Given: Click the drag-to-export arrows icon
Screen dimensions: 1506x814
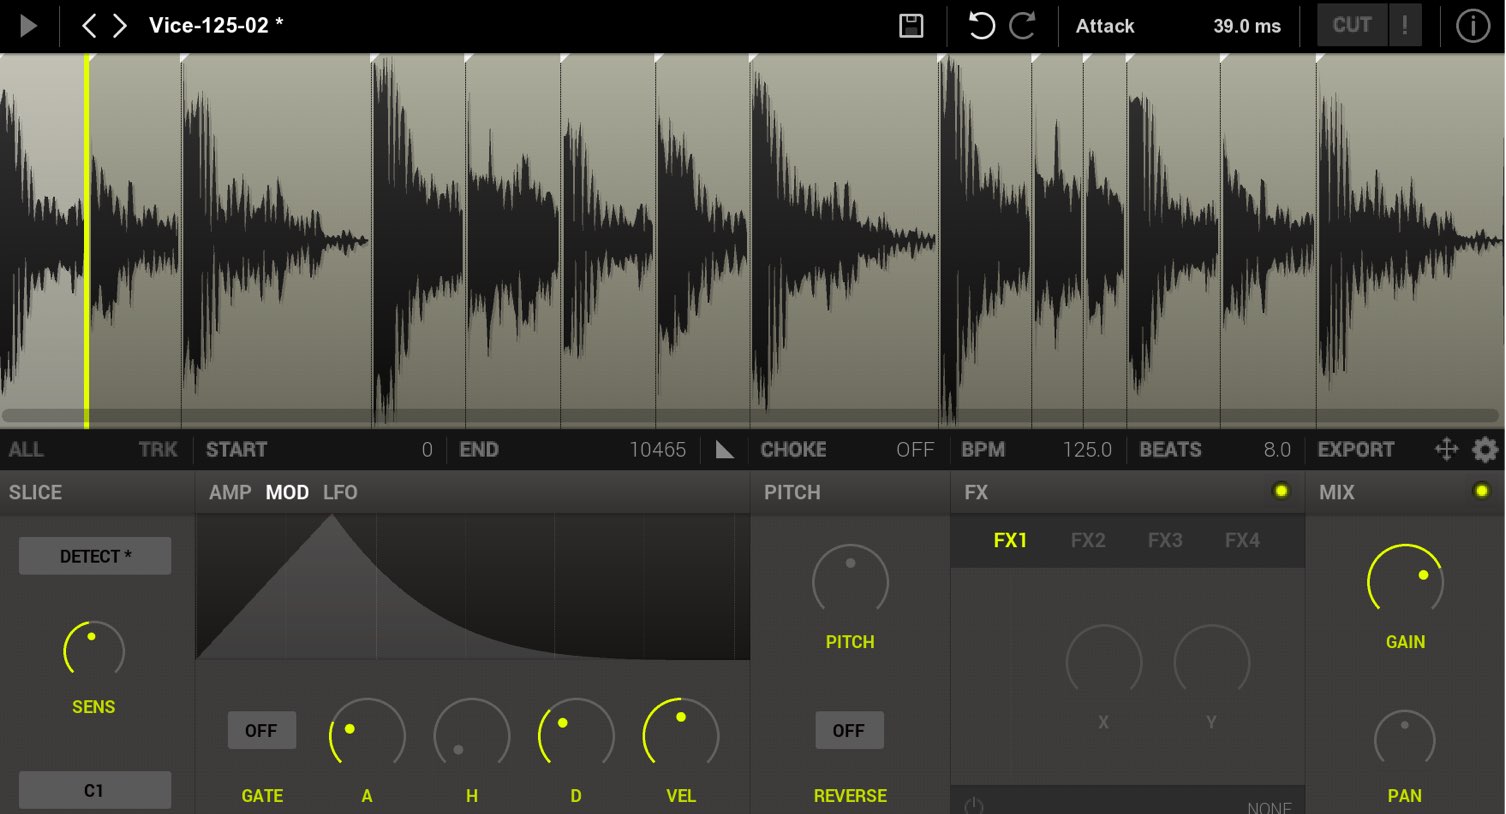Looking at the screenshot, I should pos(1446,450).
